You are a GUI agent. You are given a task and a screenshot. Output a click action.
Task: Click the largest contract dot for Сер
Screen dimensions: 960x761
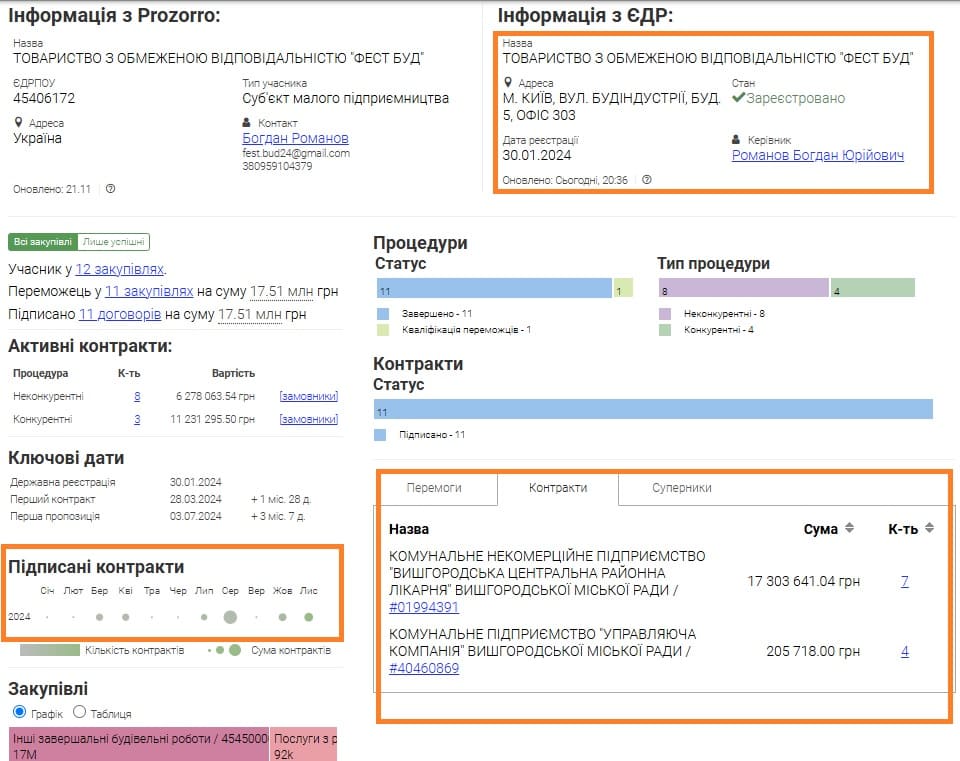(x=230, y=617)
